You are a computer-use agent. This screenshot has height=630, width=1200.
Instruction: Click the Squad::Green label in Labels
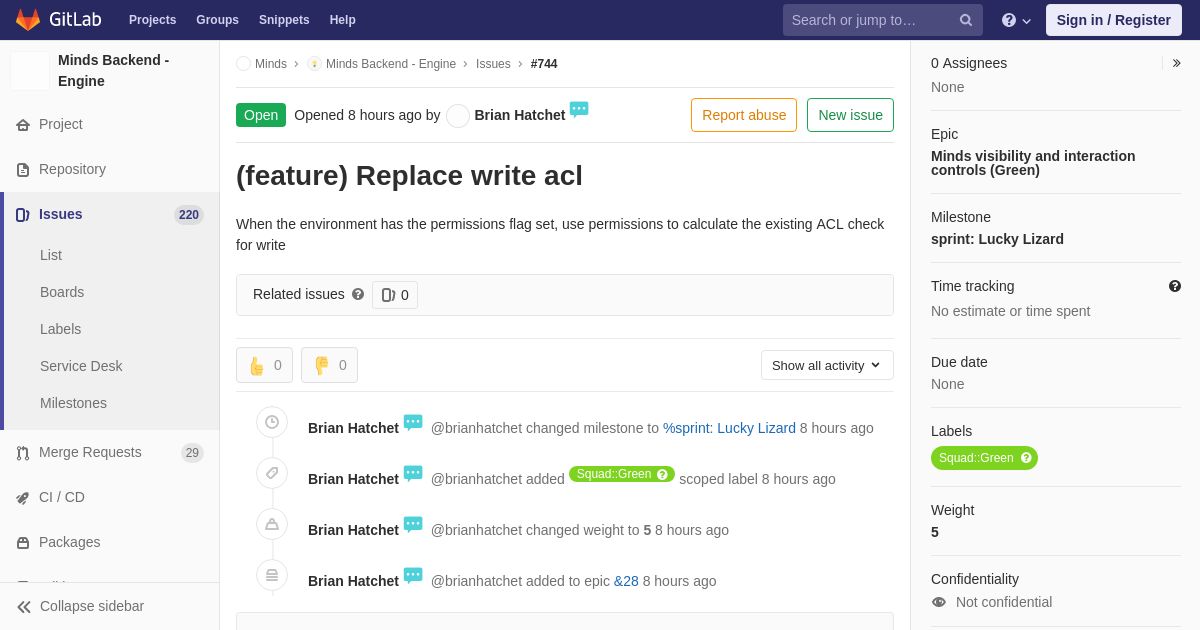pos(975,458)
